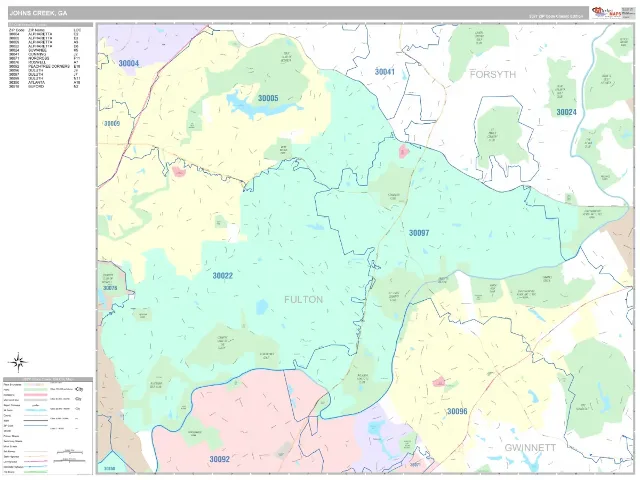Viewport: 640px width, 480px height.
Task: Select ZIP code label 30041
Action: 384,72
